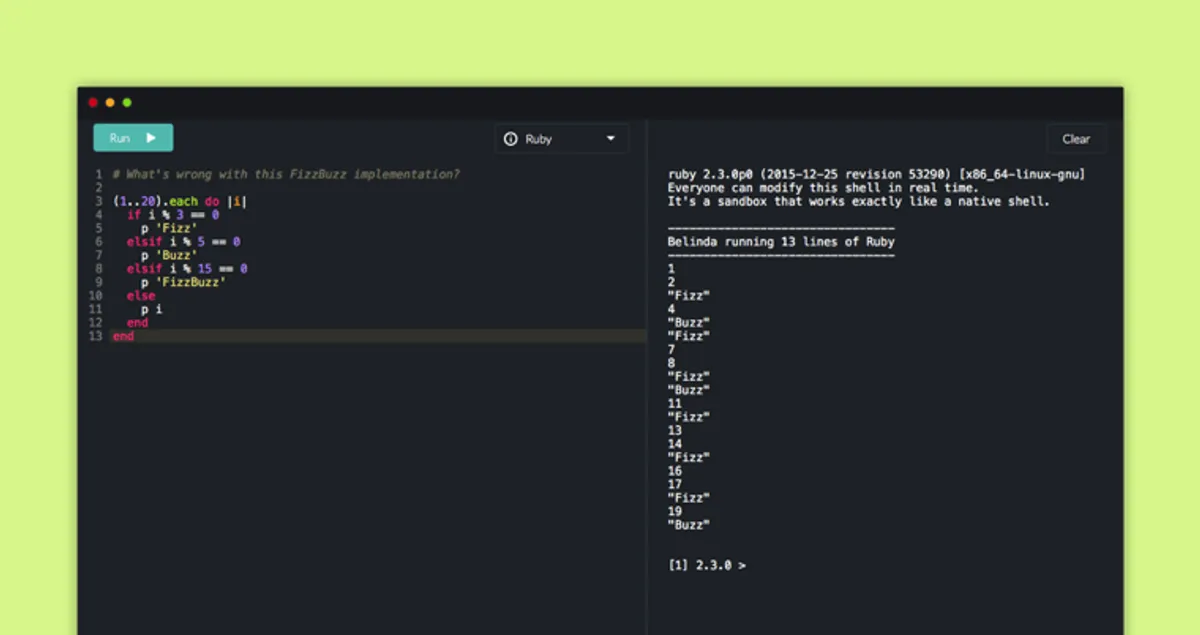Click the info icon beside the Ruby label
This screenshot has height=635, width=1200.
(x=512, y=139)
